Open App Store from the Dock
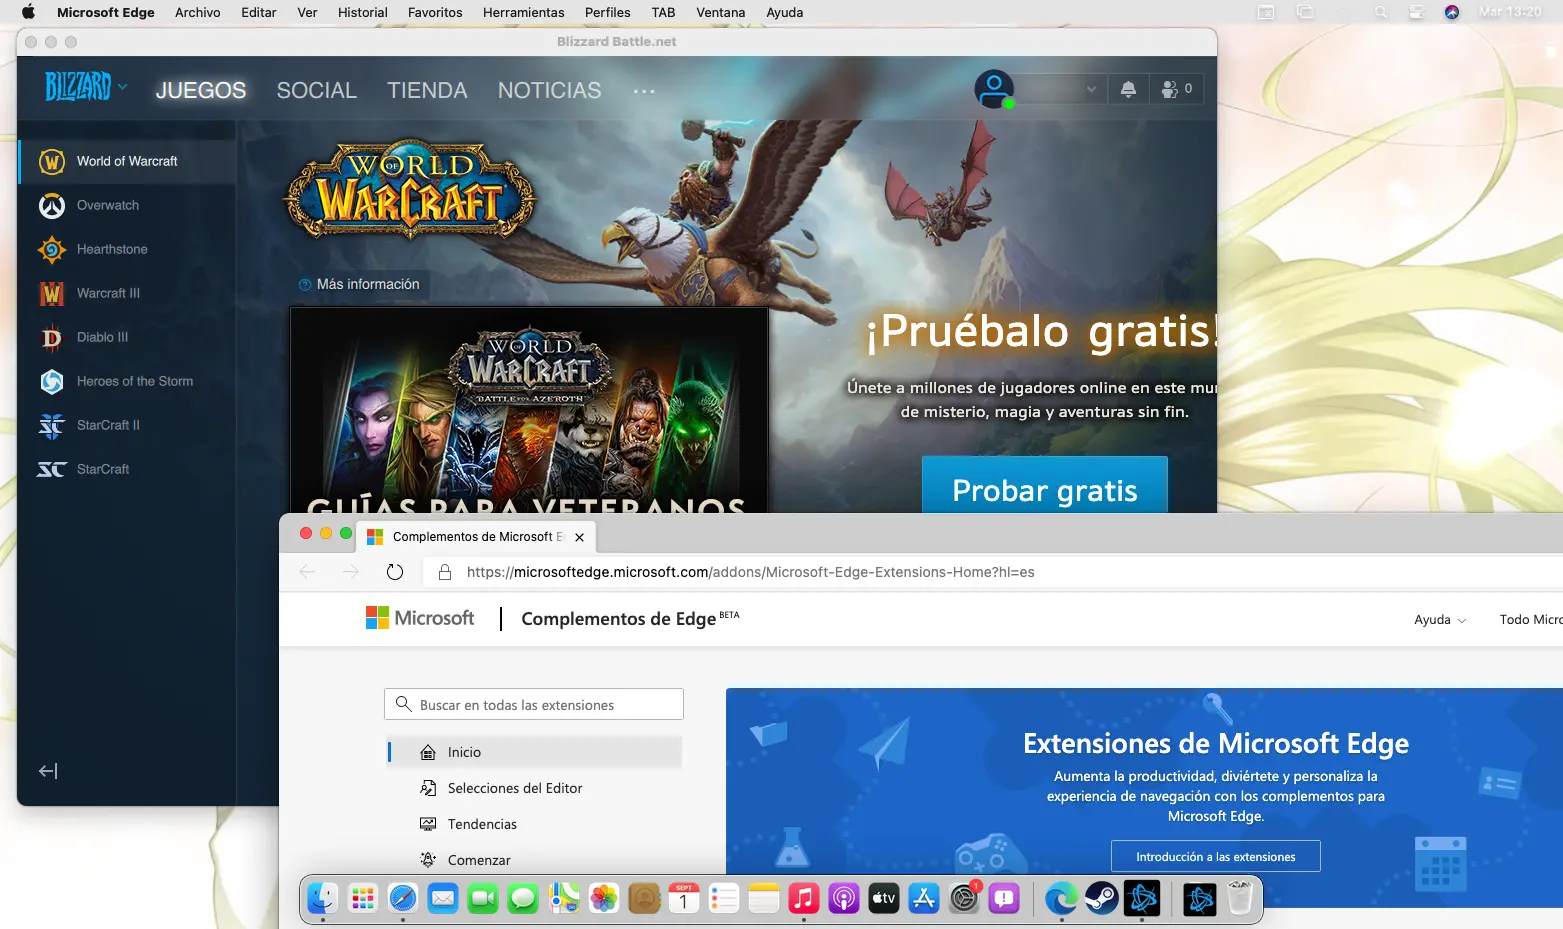Screen dimensions: 1563x929 point(924,898)
